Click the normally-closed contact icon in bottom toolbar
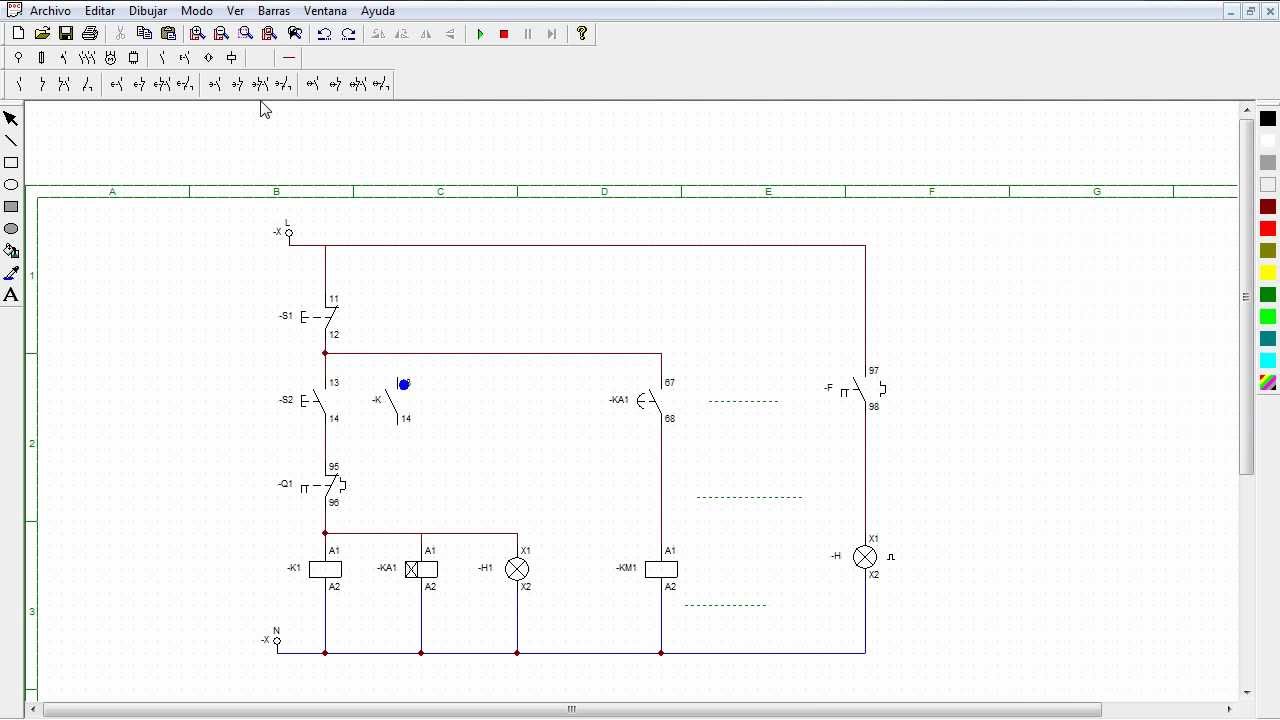Image resolution: width=1280 pixels, height=720 pixels. [x=42, y=85]
